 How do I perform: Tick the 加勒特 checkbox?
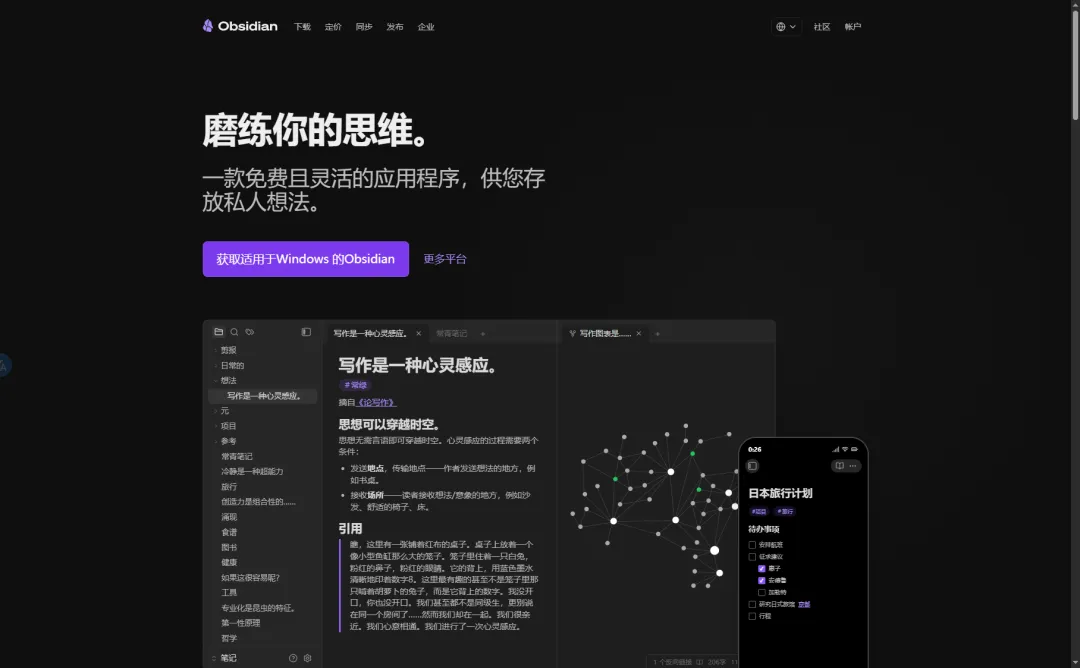[x=762, y=592]
